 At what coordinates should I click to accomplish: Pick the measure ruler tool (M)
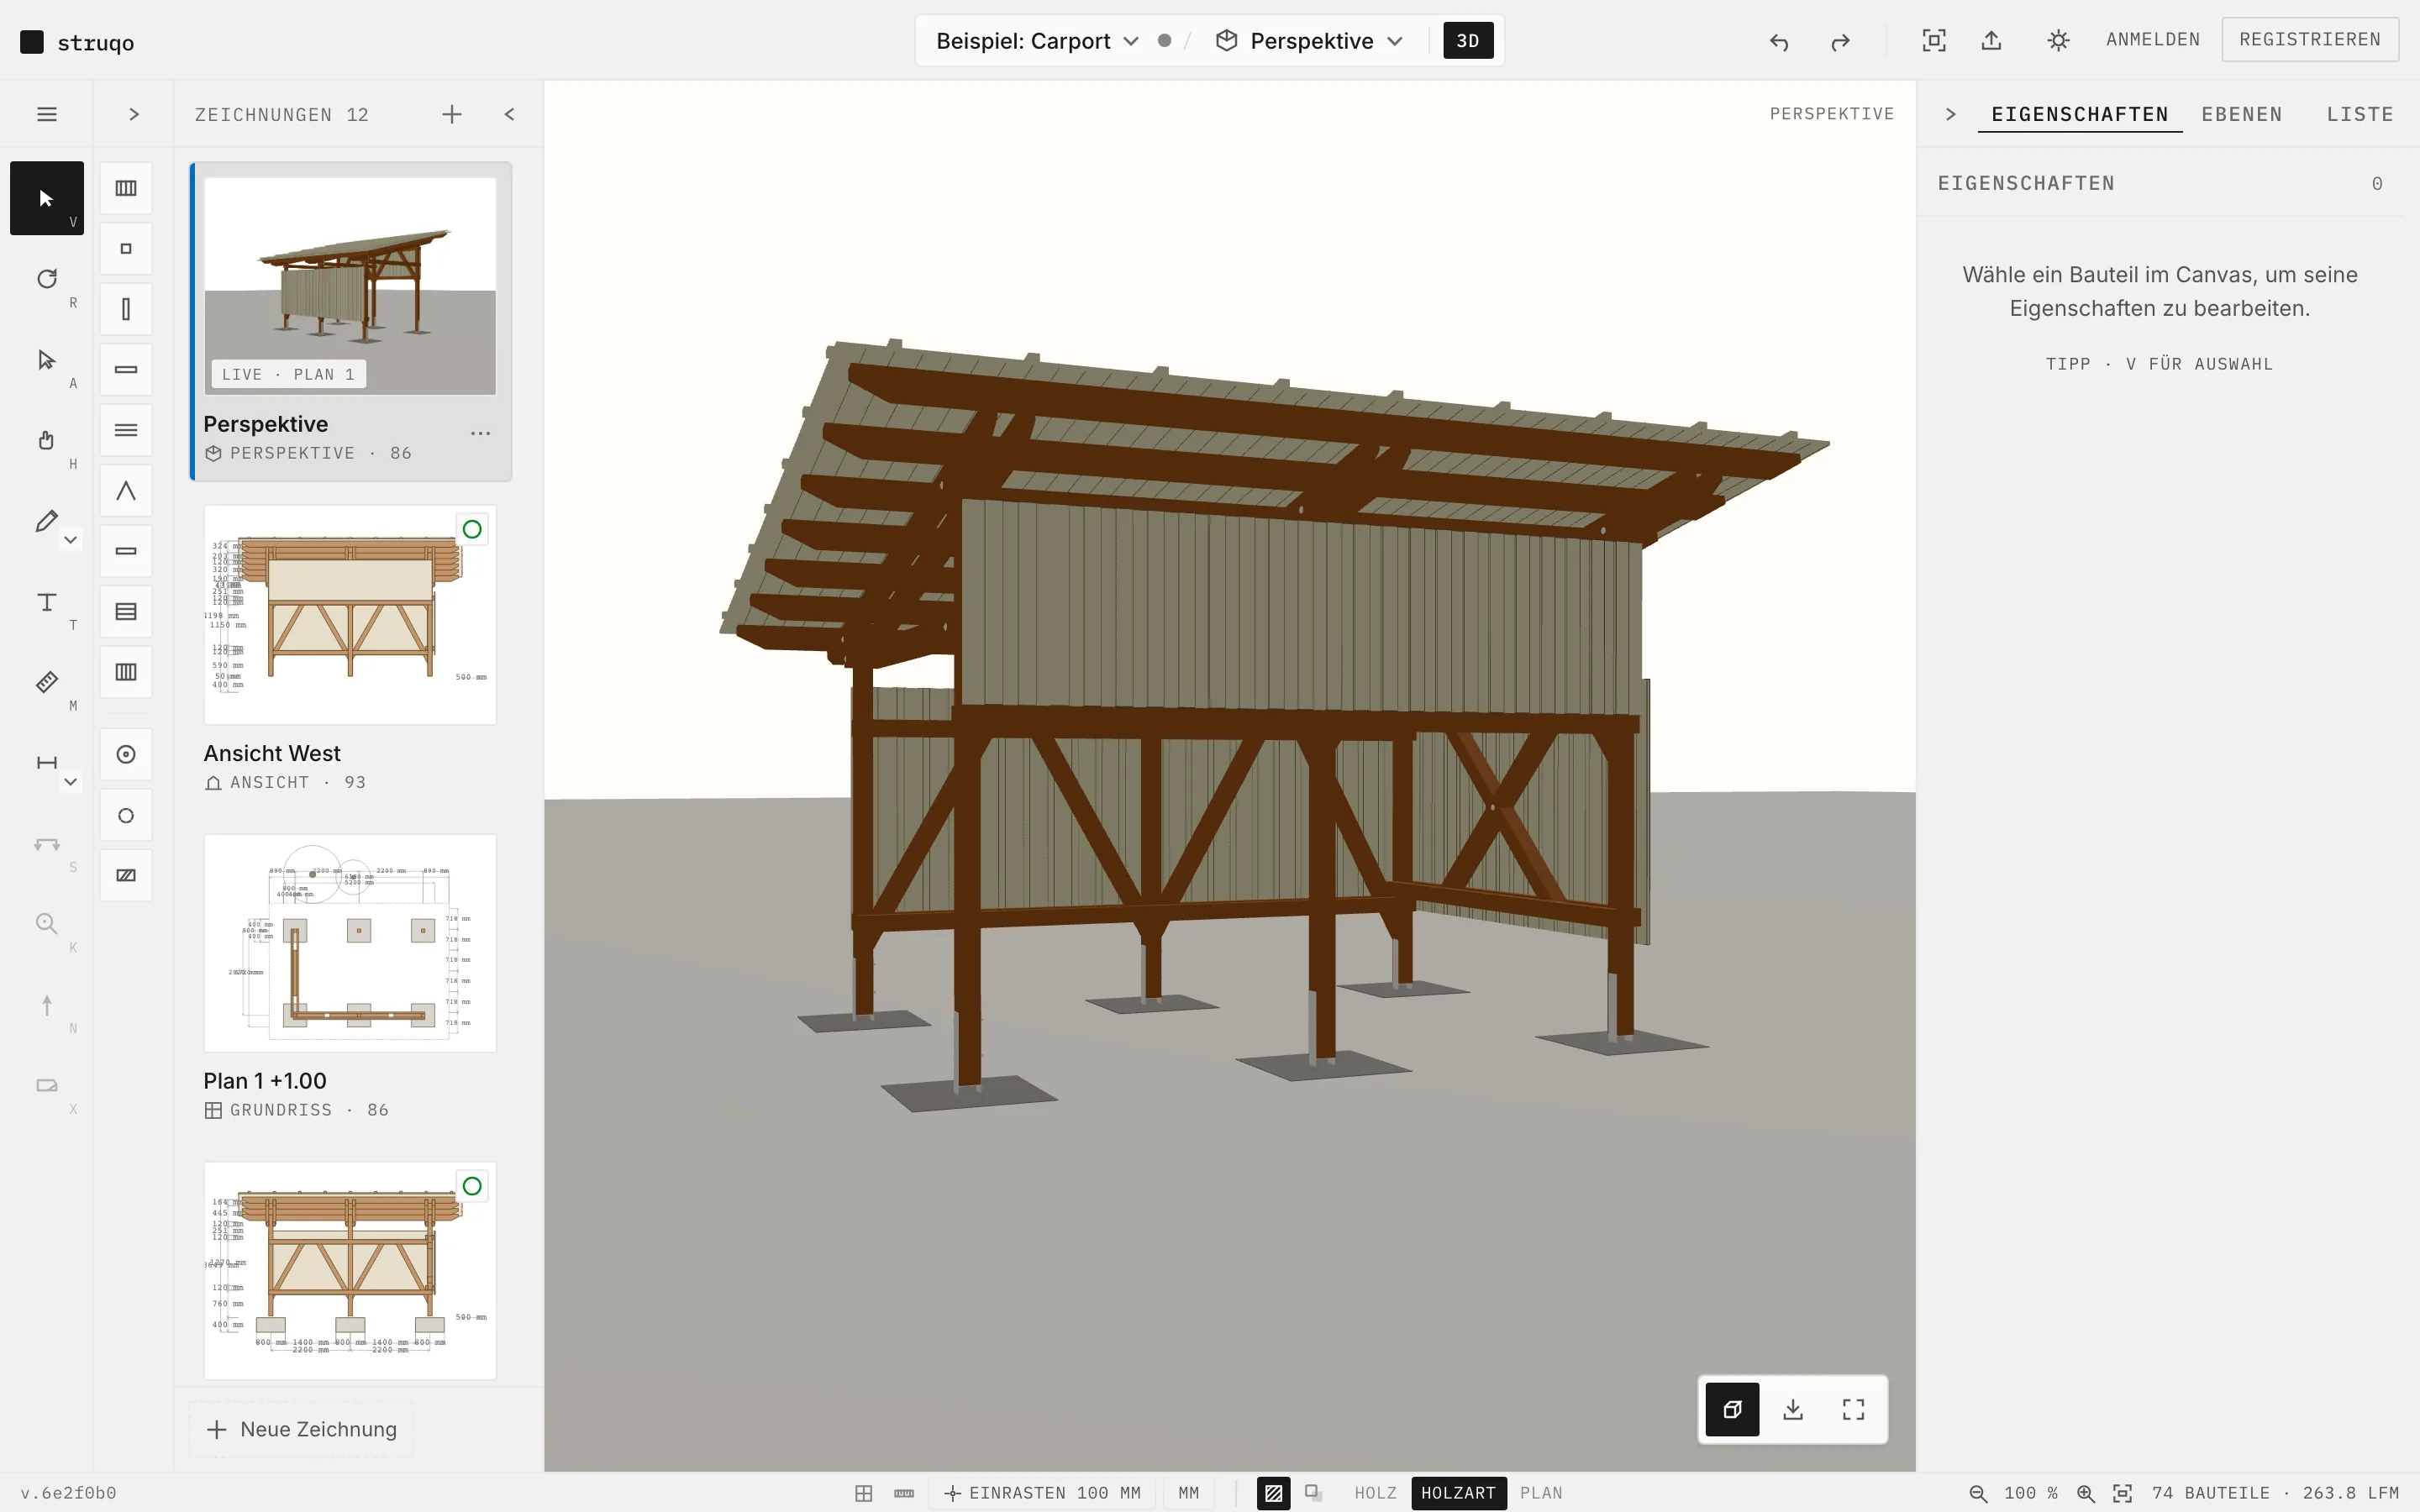(x=46, y=682)
